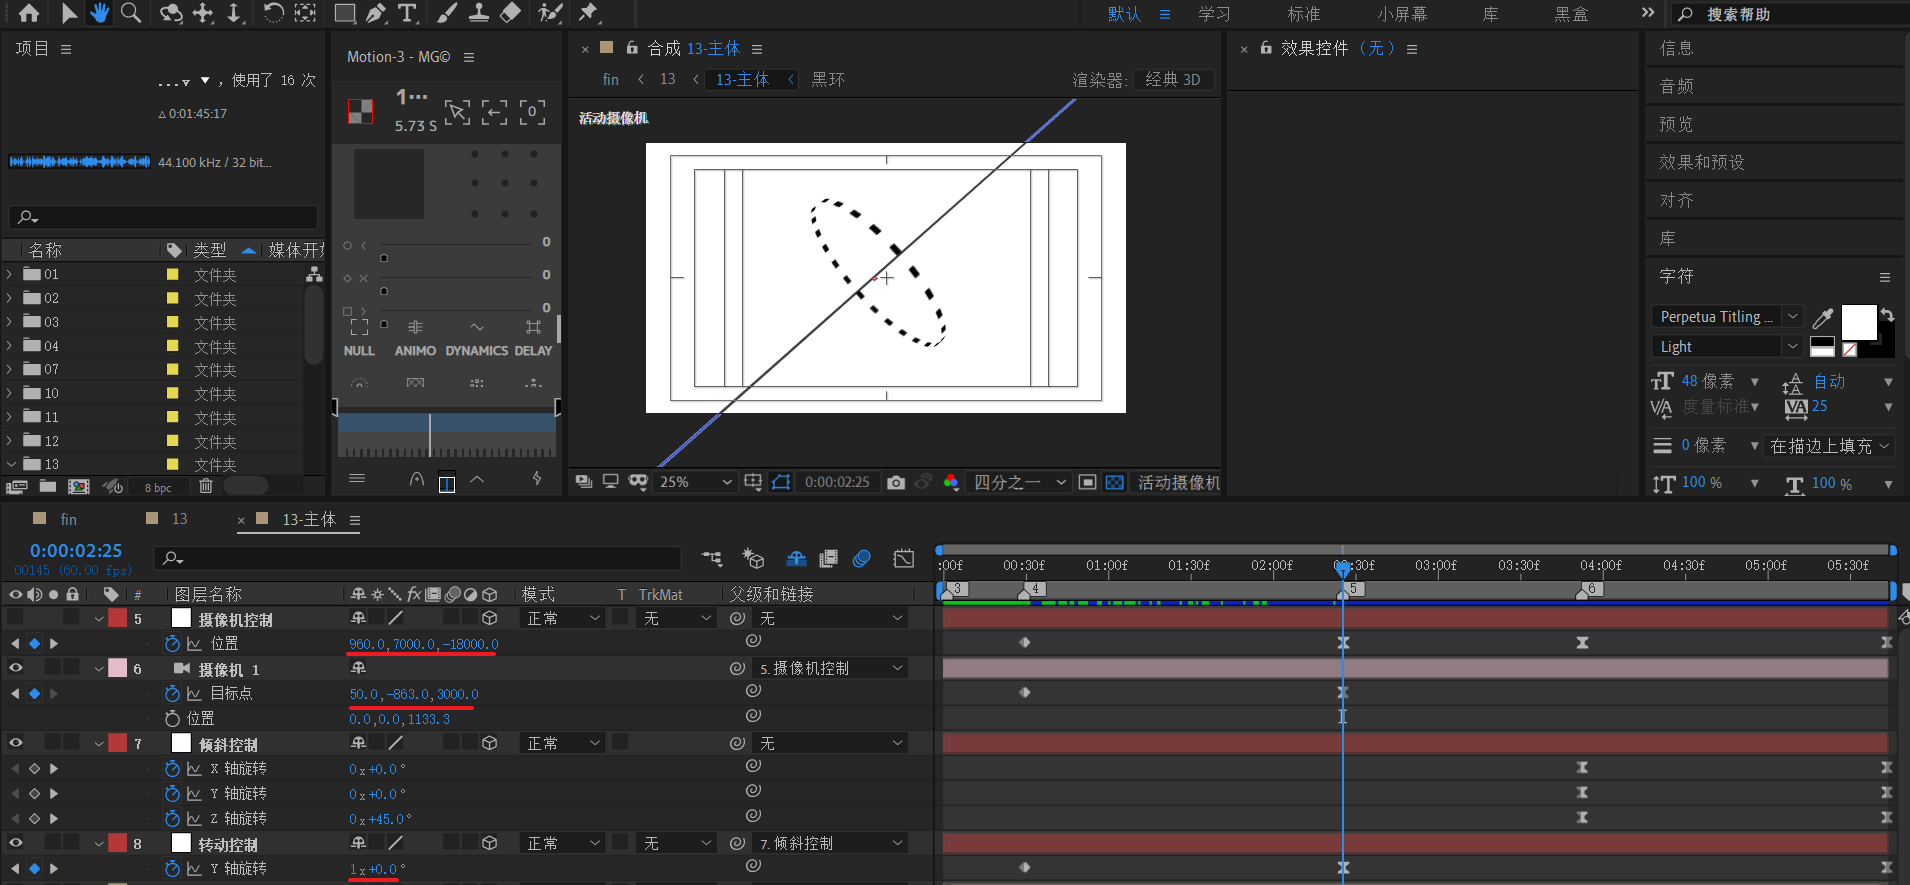Click the NULL button in Motion-3 panel
This screenshot has width=1910, height=885.
click(x=359, y=351)
